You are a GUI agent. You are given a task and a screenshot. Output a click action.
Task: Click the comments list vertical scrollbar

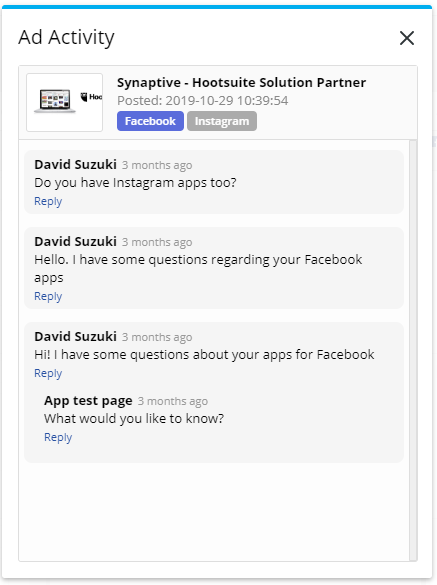point(413,350)
